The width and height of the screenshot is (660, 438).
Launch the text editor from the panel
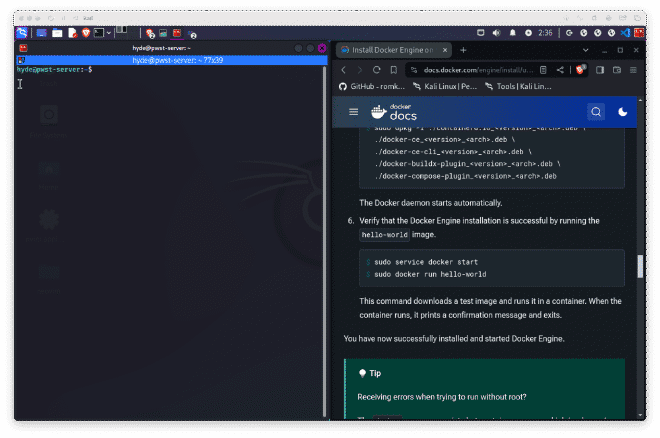click(x=72, y=33)
